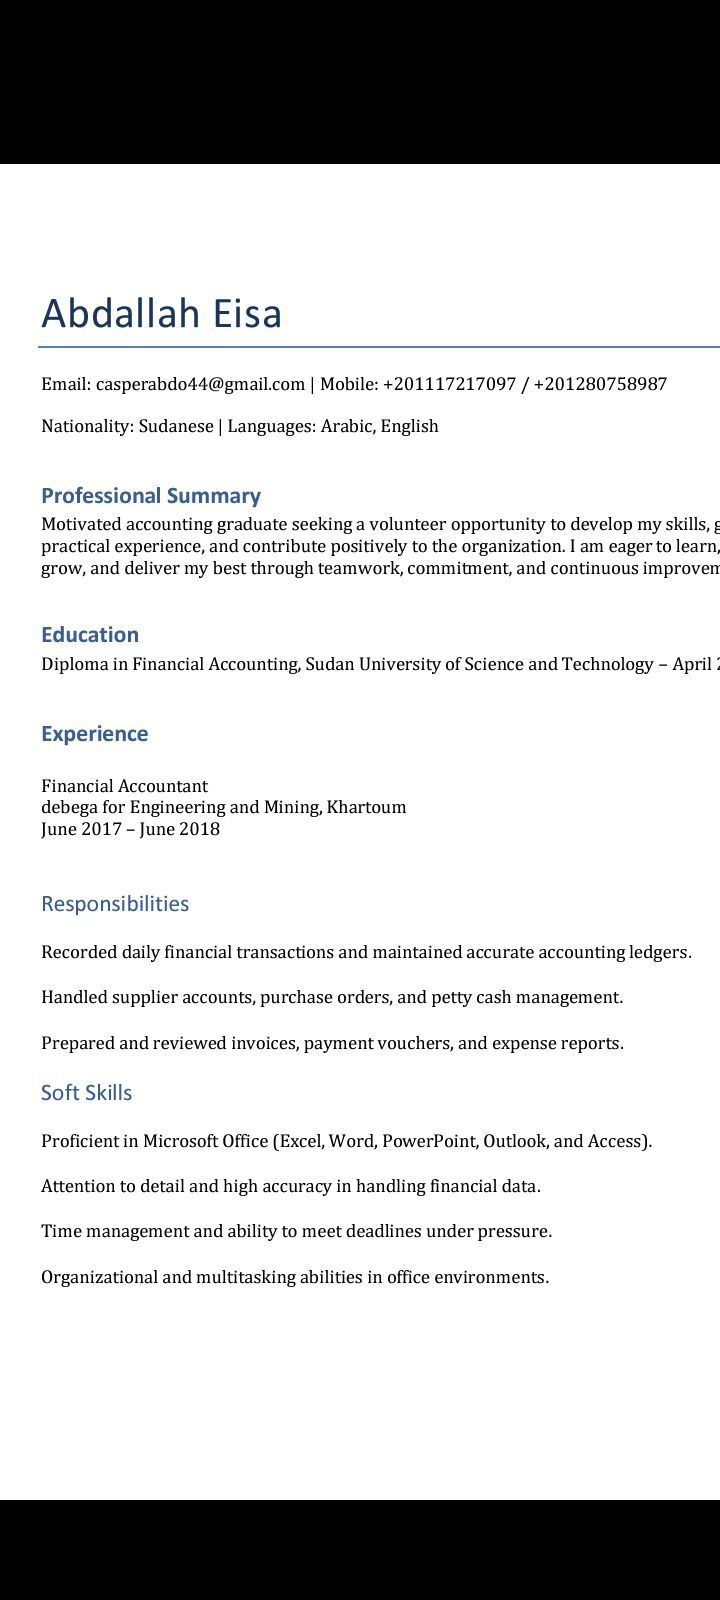
Task: Open the casperabdo44@gmail.com email address
Action: 200,384
